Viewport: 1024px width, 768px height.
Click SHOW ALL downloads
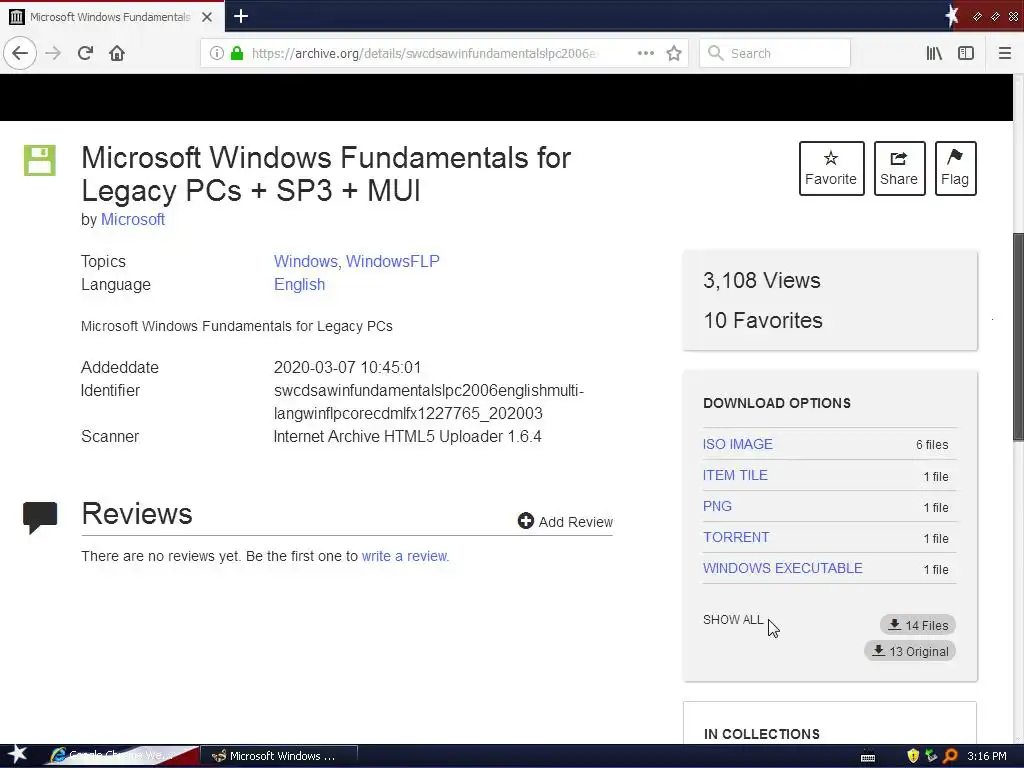tap(733, 619)
